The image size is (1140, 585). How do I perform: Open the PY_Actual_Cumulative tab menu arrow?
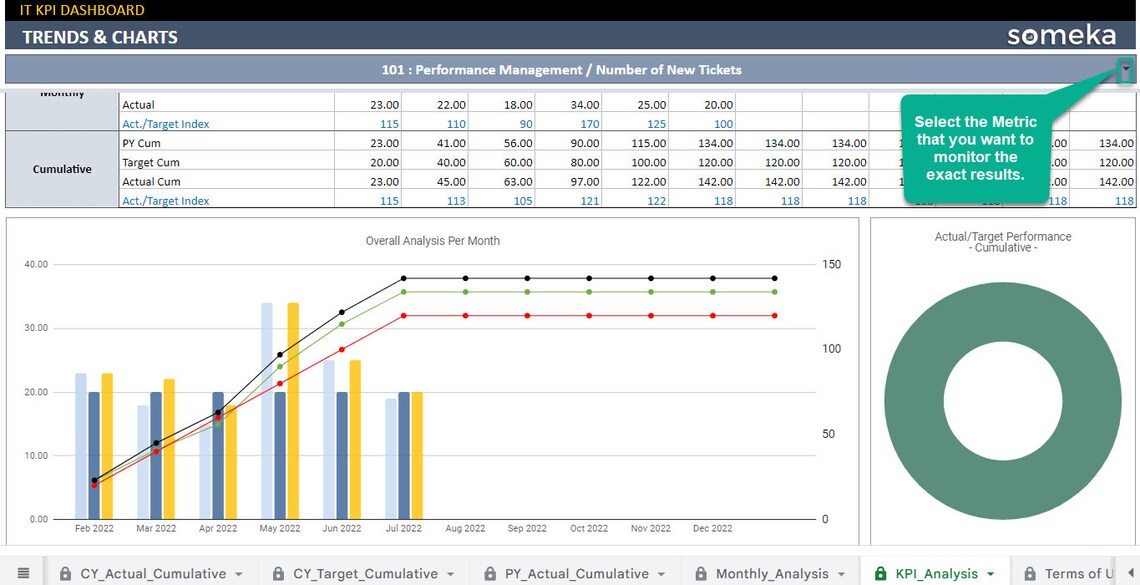(x=661, y=574)
